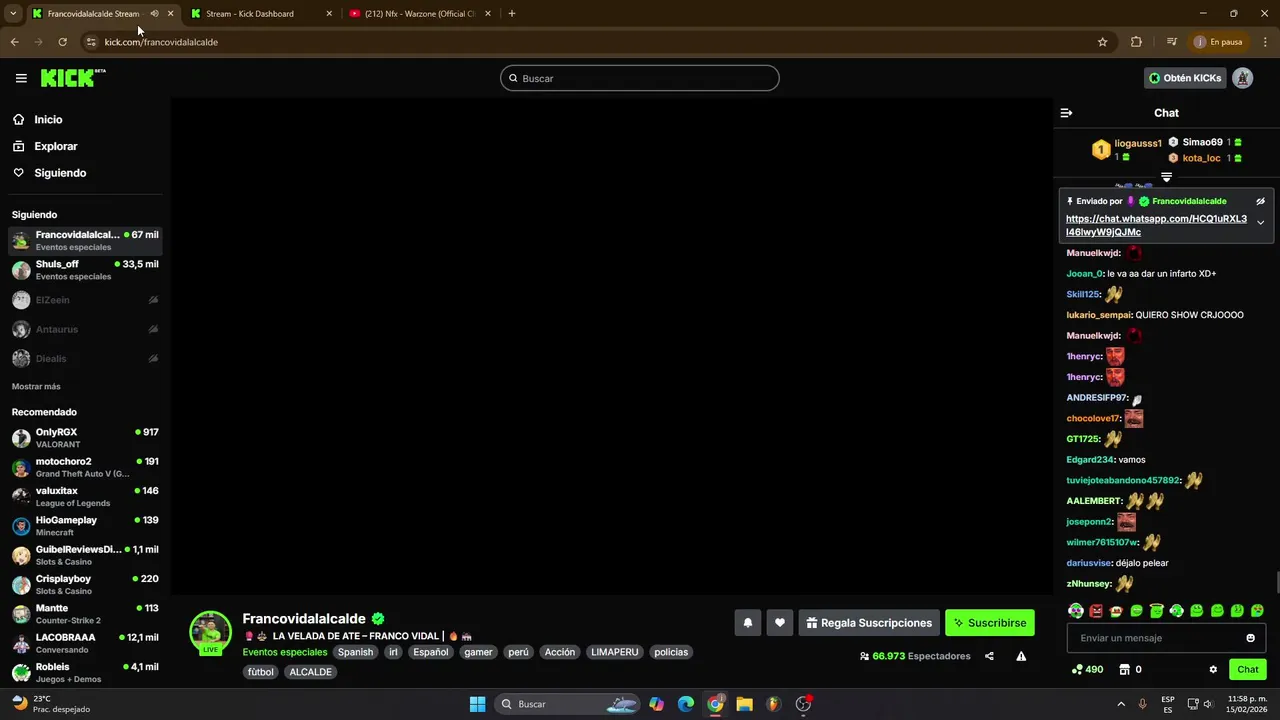Open the emoji picker in message box

[x=1250, y=638]
